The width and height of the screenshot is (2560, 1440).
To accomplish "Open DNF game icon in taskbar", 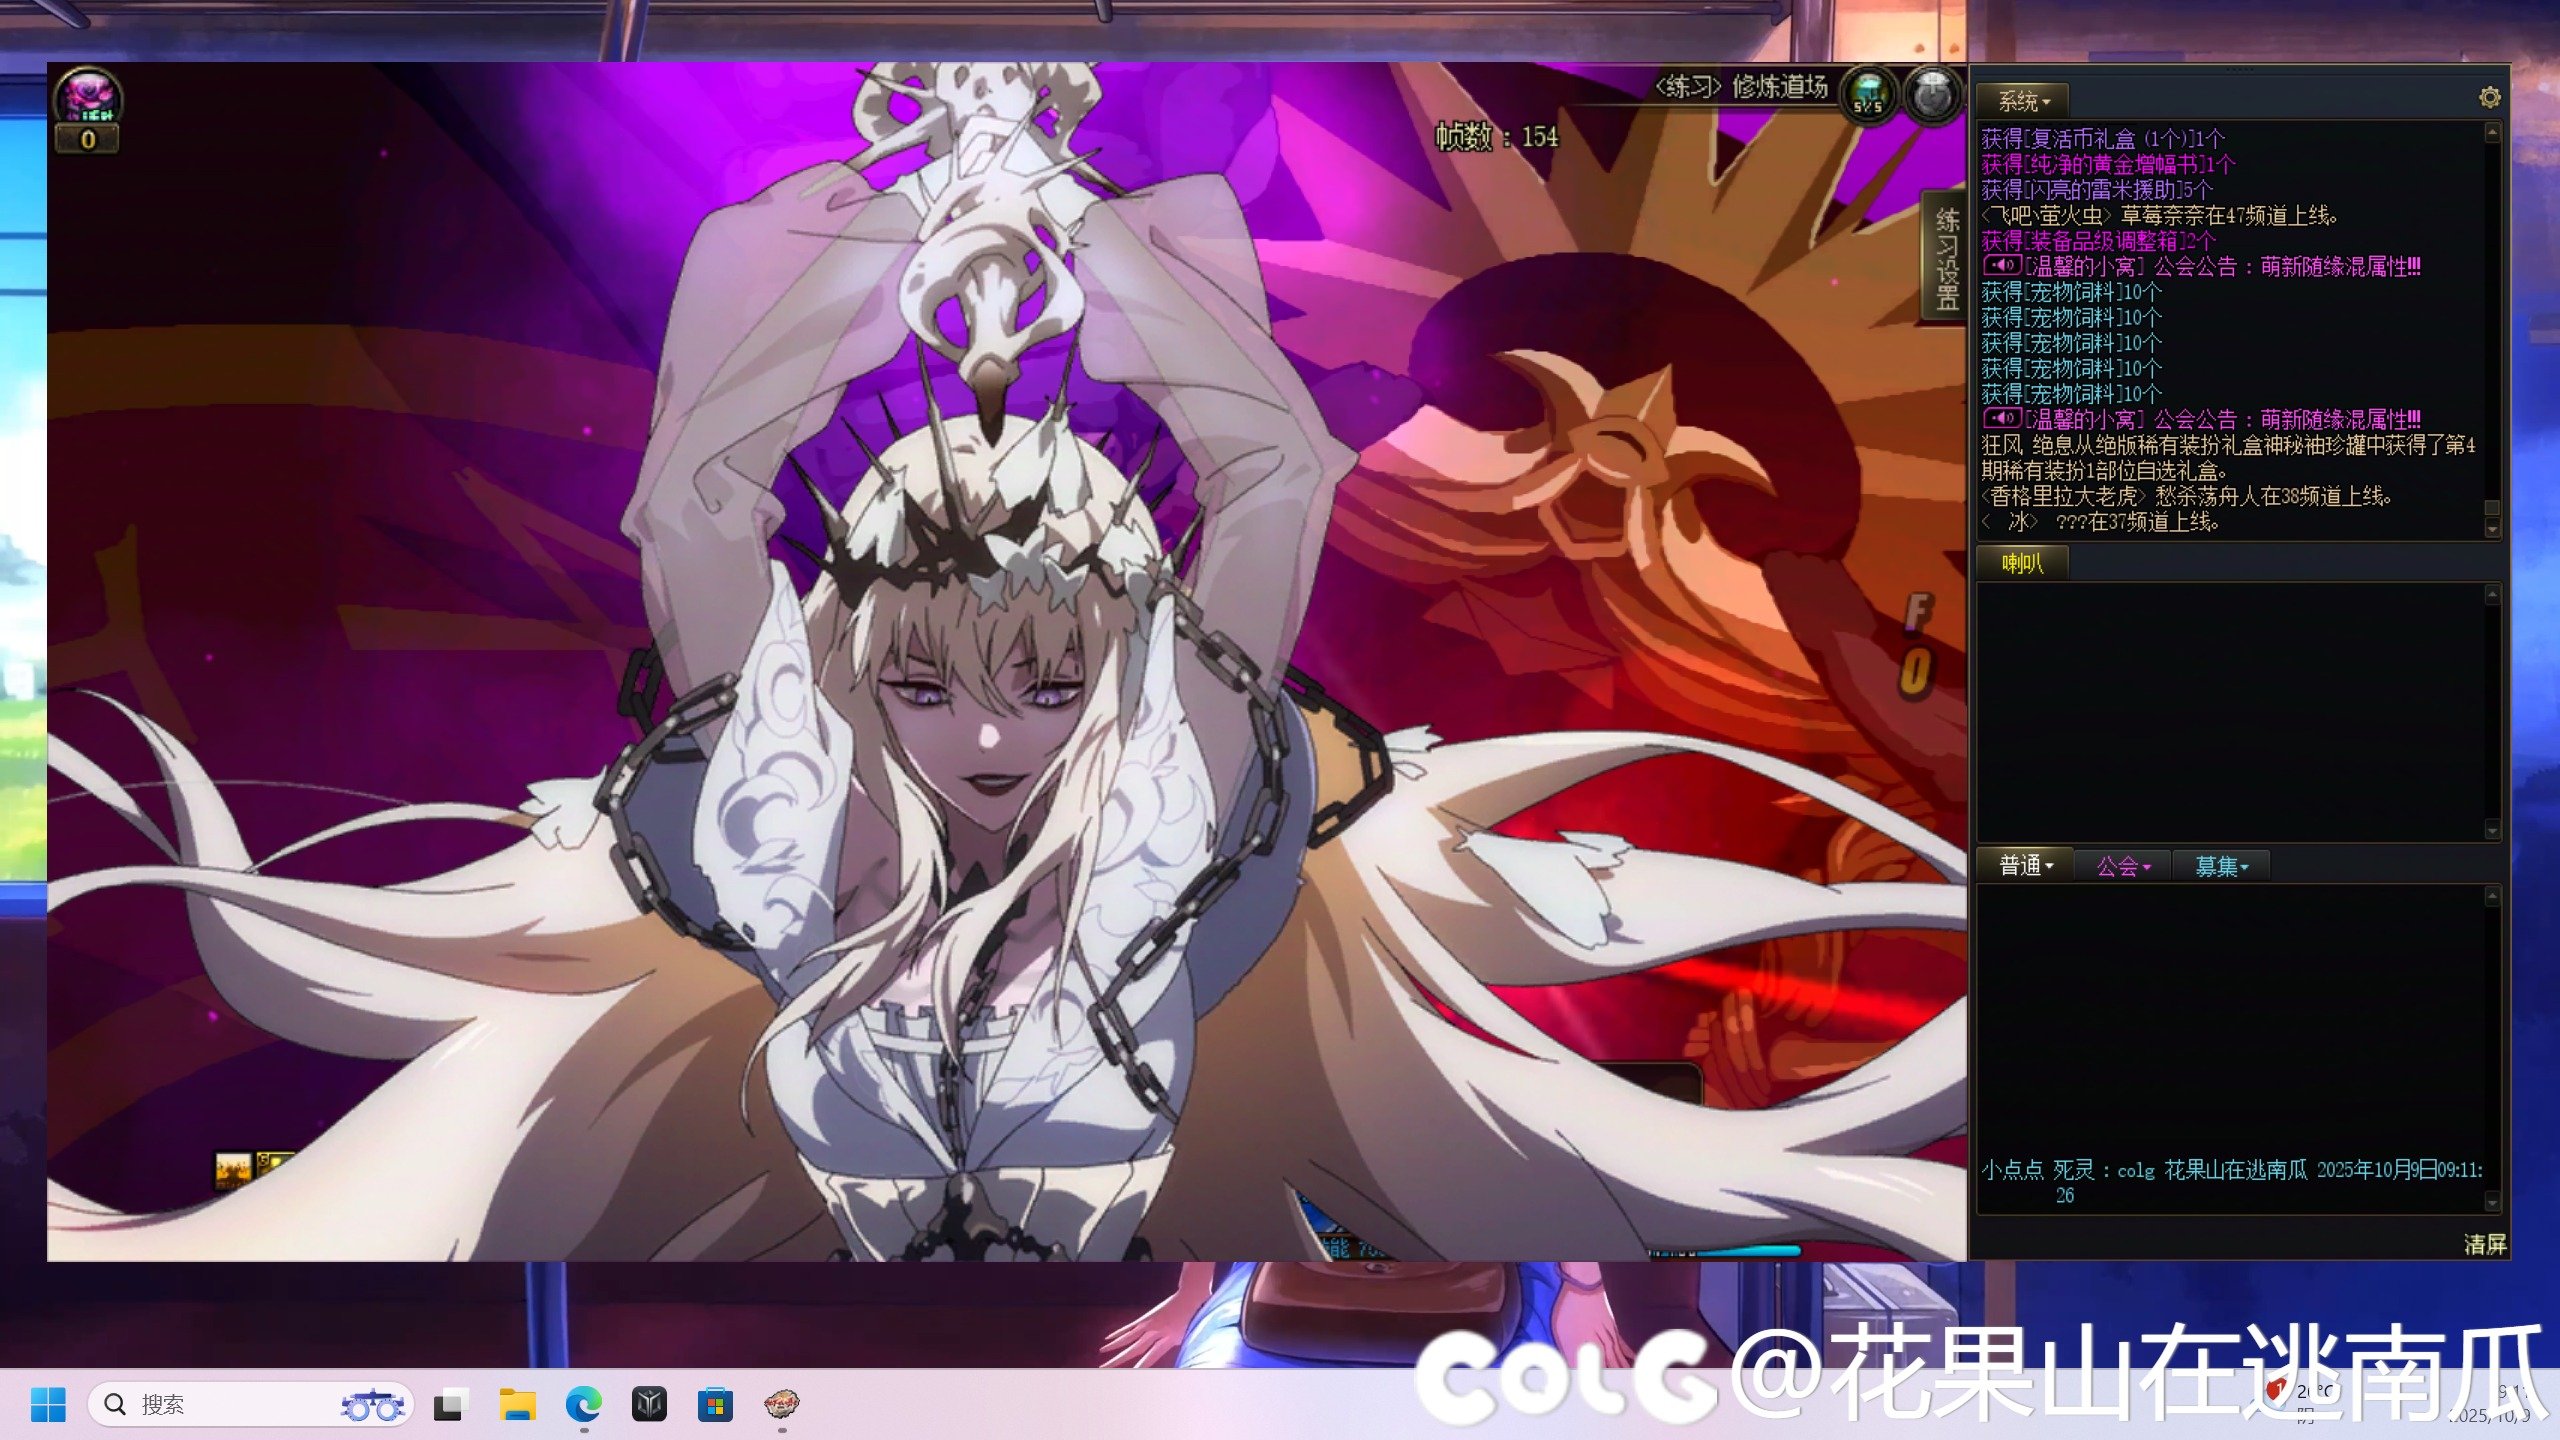I will point(782,1405).
